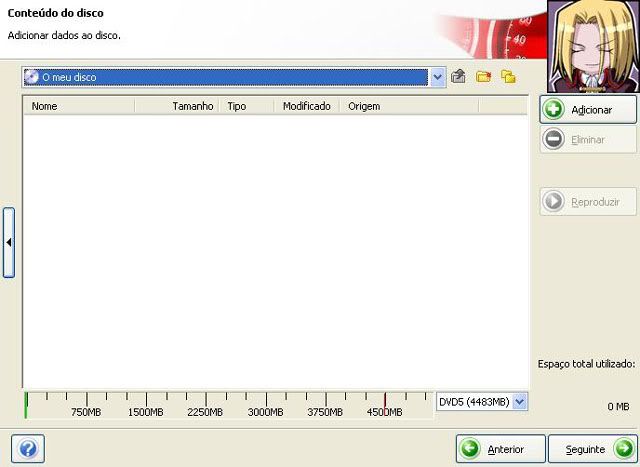The width and height of the screenshot is (640, 467).
Task: Click the up one level folder icon
Action: pyautogui.click(x=459, y=77)
